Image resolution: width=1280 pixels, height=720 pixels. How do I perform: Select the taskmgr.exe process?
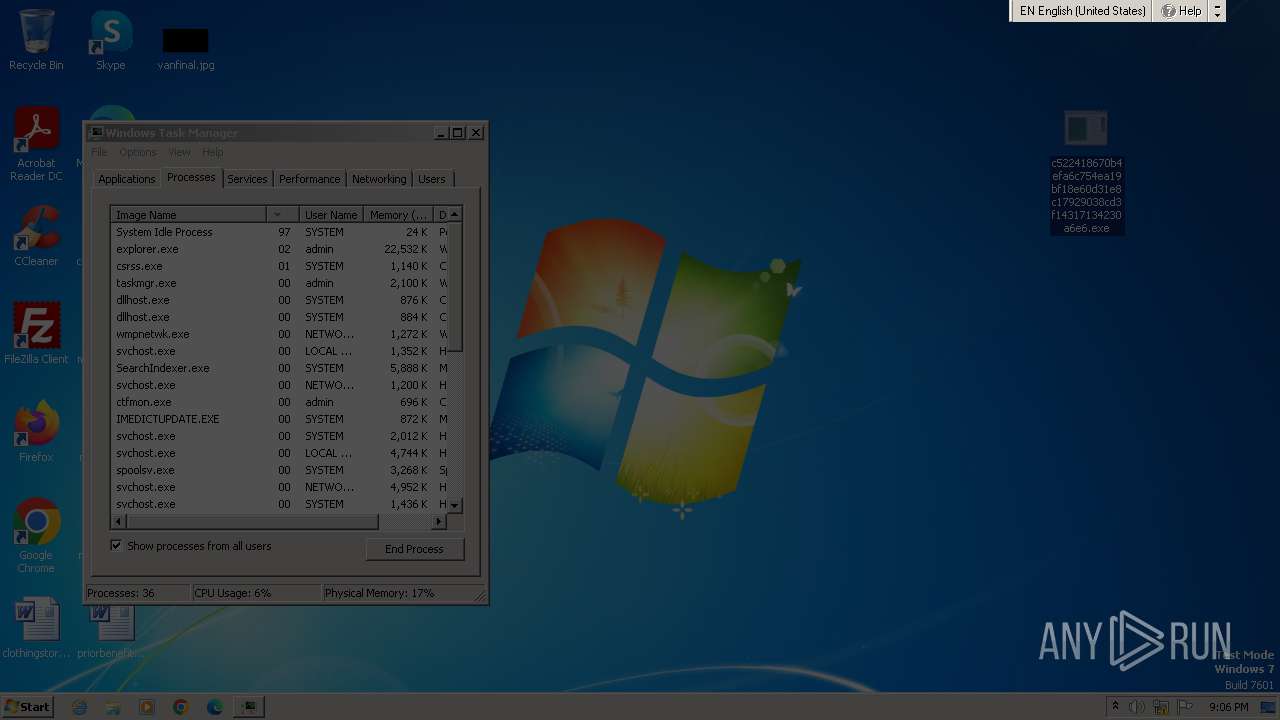(x=278, y=283)
